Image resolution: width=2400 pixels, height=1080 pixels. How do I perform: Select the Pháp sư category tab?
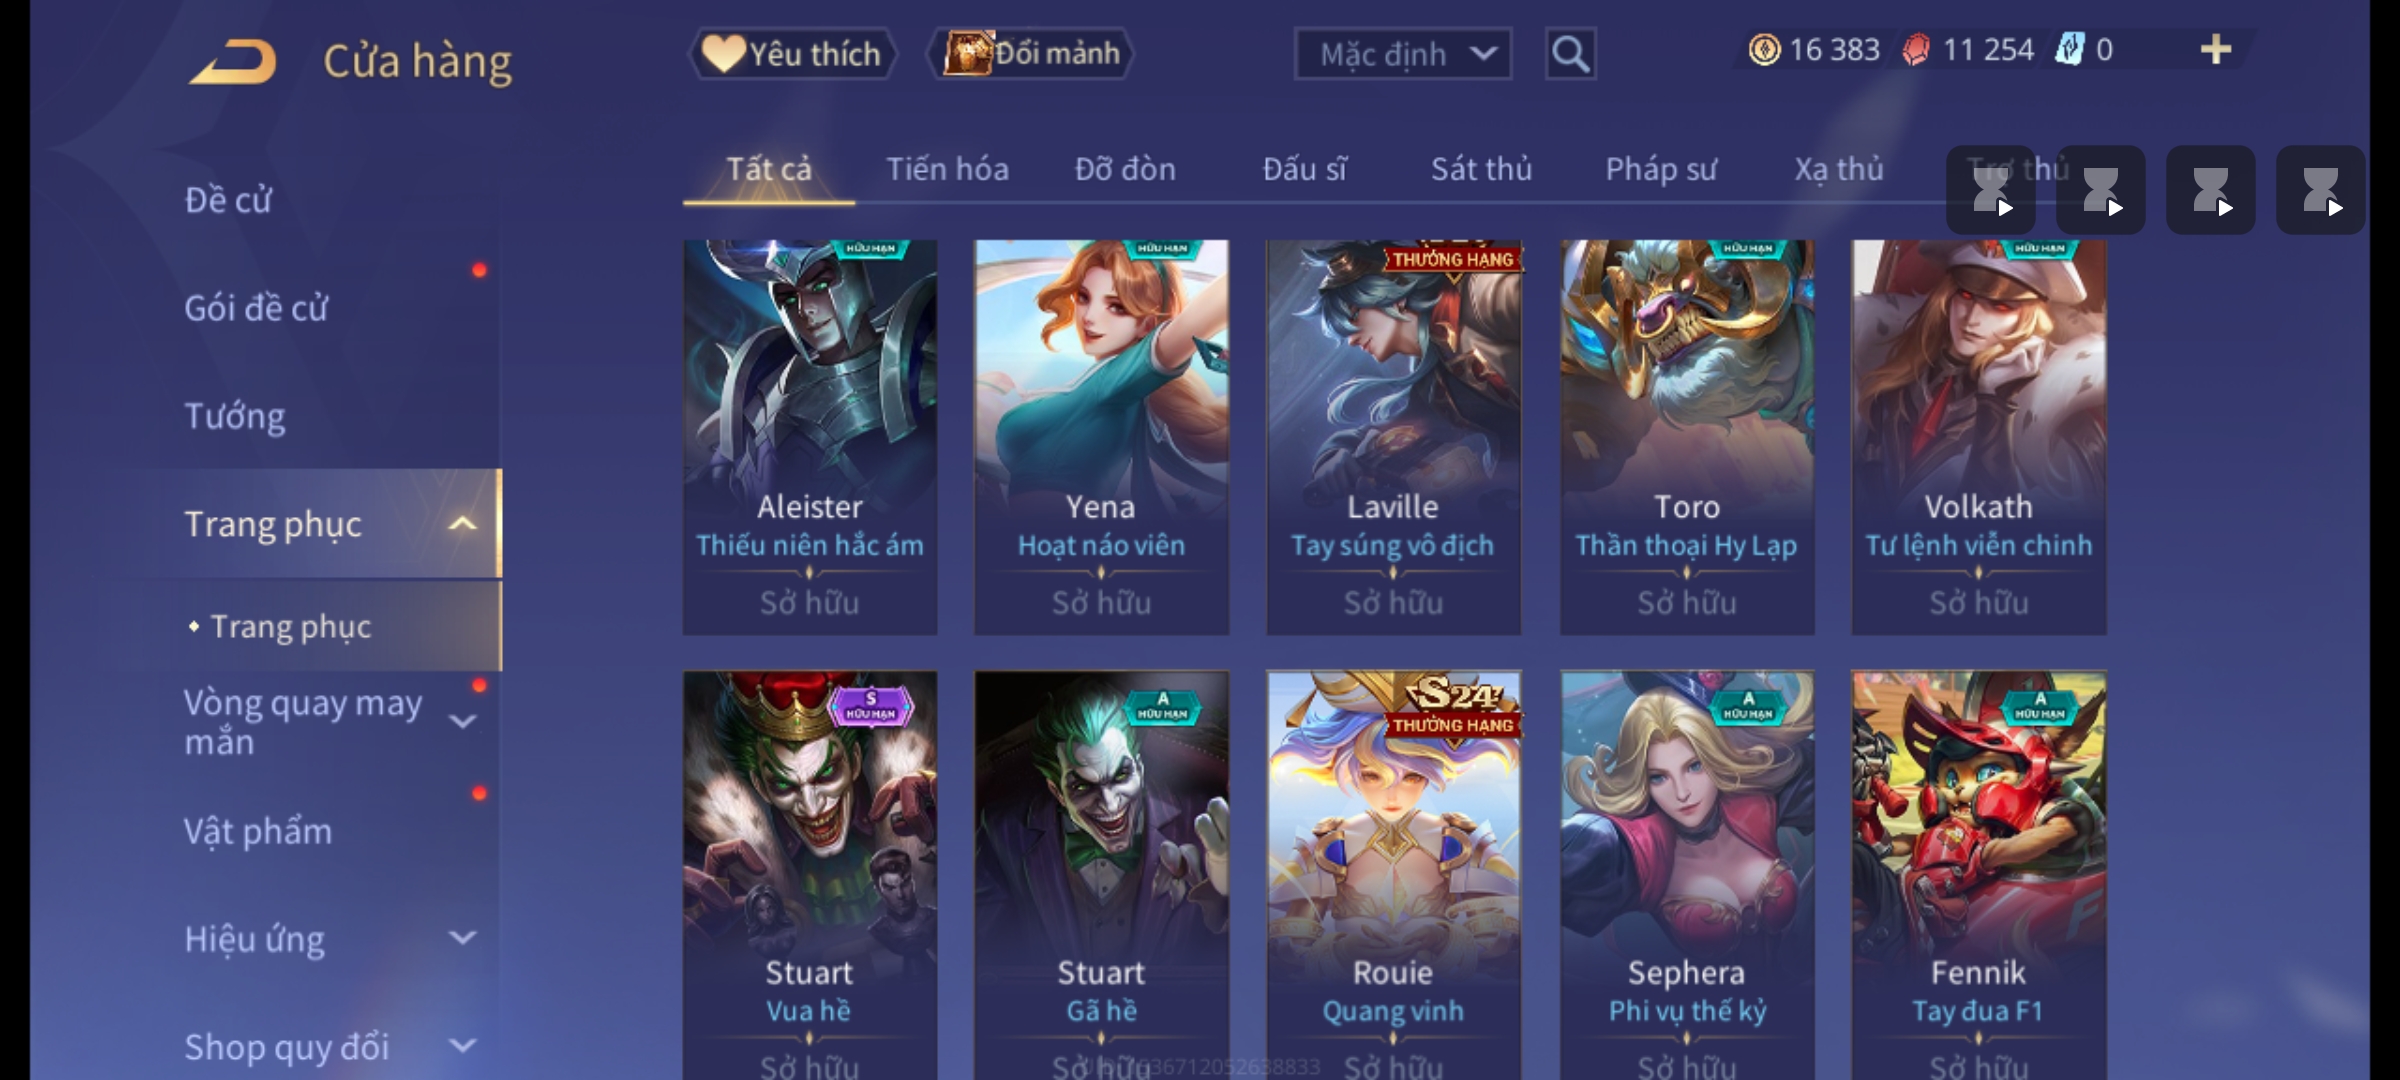(x=1661, y=169)
